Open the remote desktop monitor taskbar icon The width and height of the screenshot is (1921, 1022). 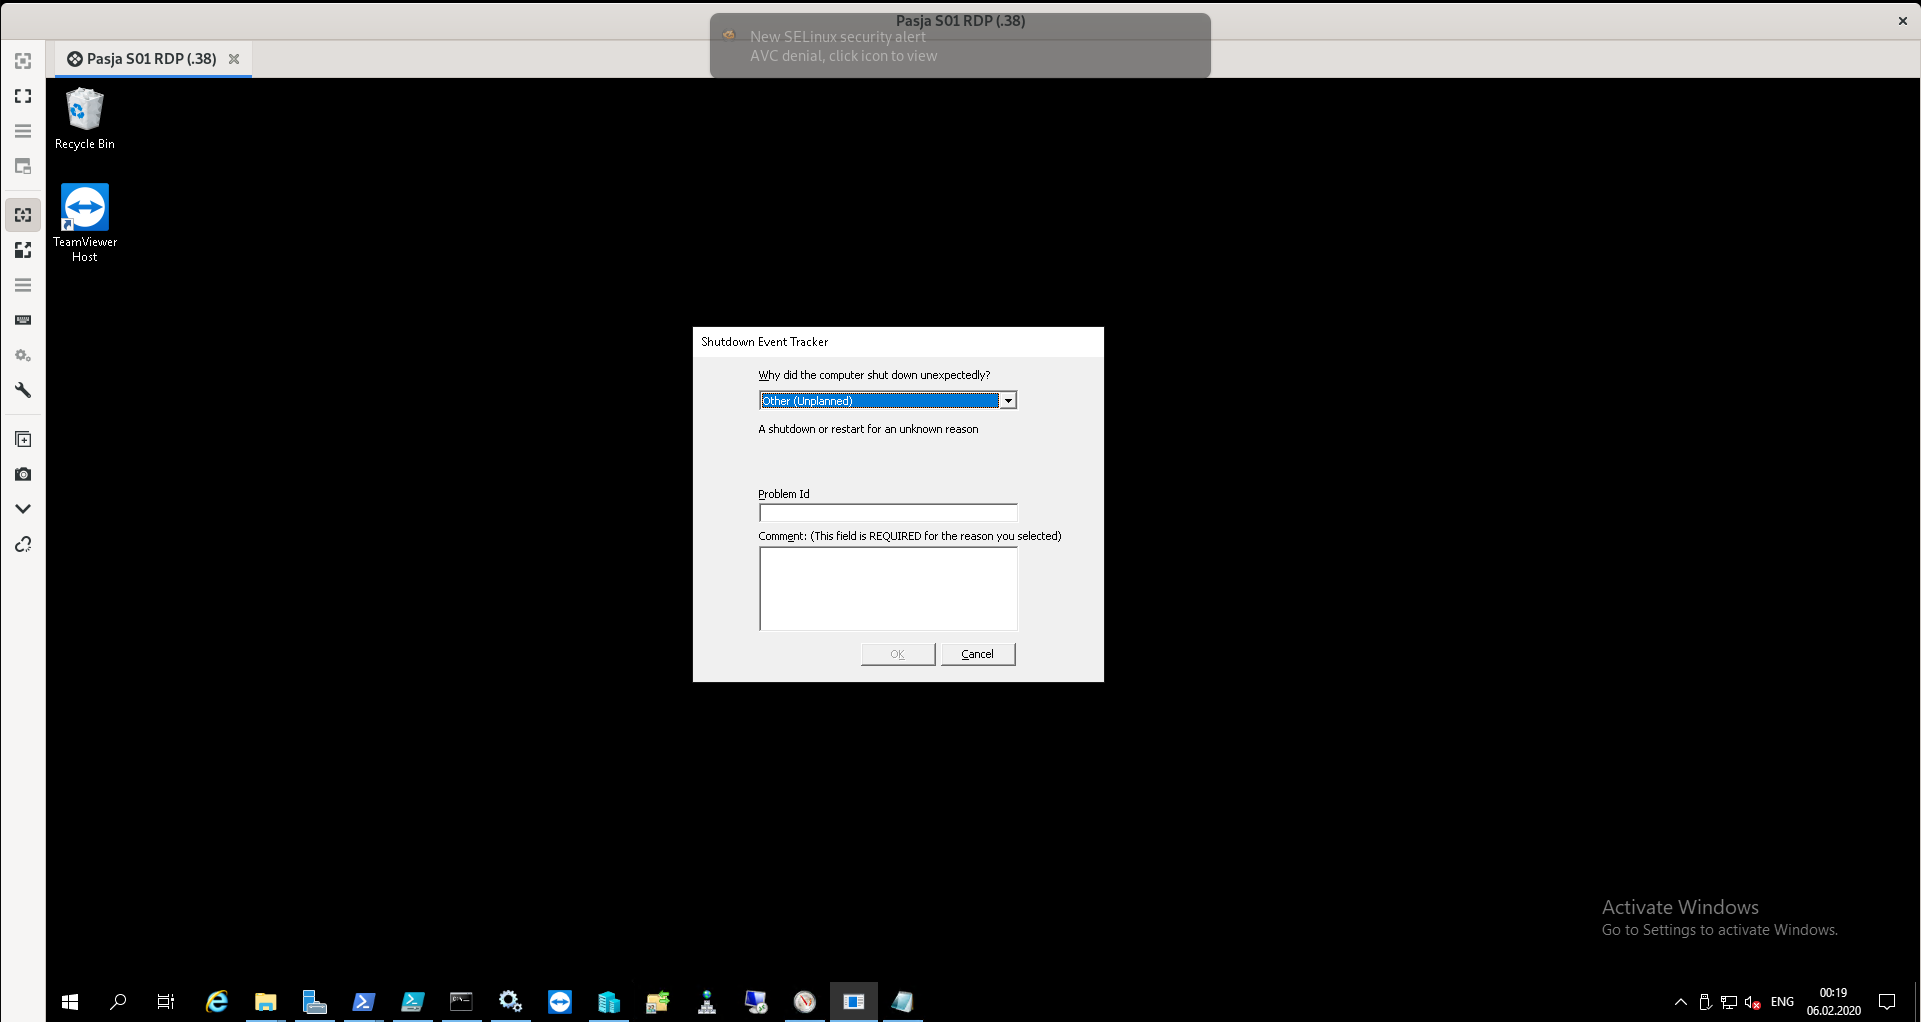[x=756, y=1001]
